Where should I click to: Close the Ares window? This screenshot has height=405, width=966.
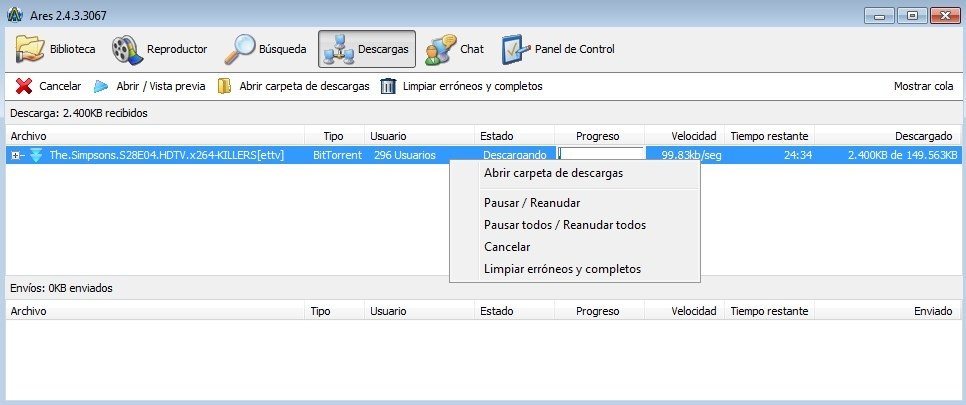point(944,16)
